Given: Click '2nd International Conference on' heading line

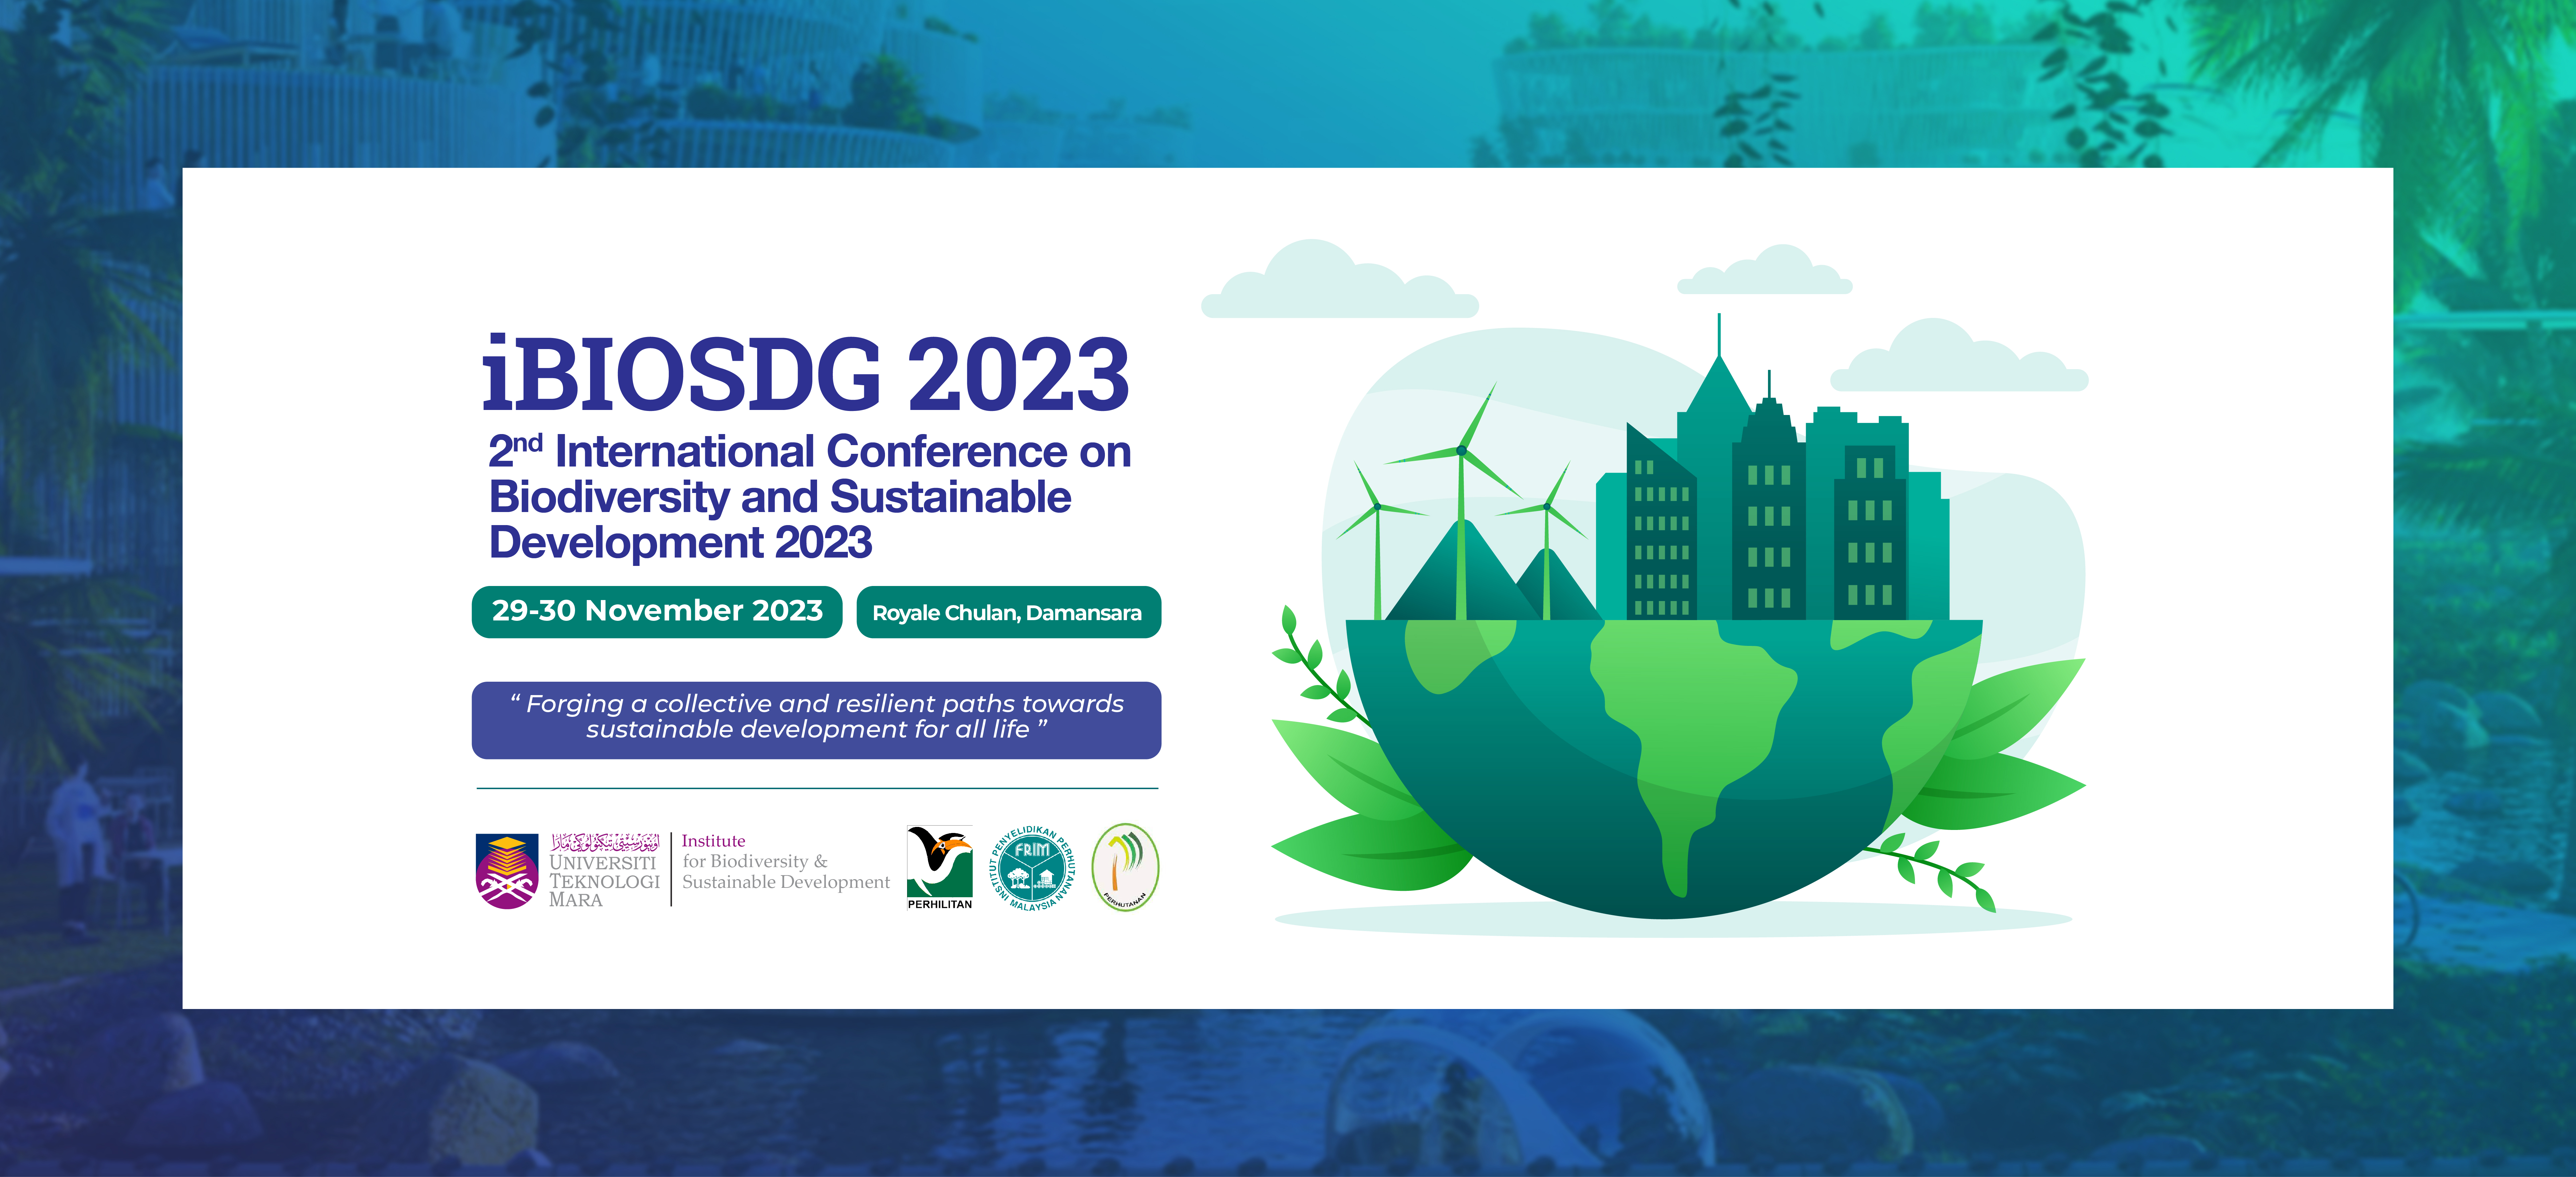Looking at the screenshot, I should [x=810, y=451].
